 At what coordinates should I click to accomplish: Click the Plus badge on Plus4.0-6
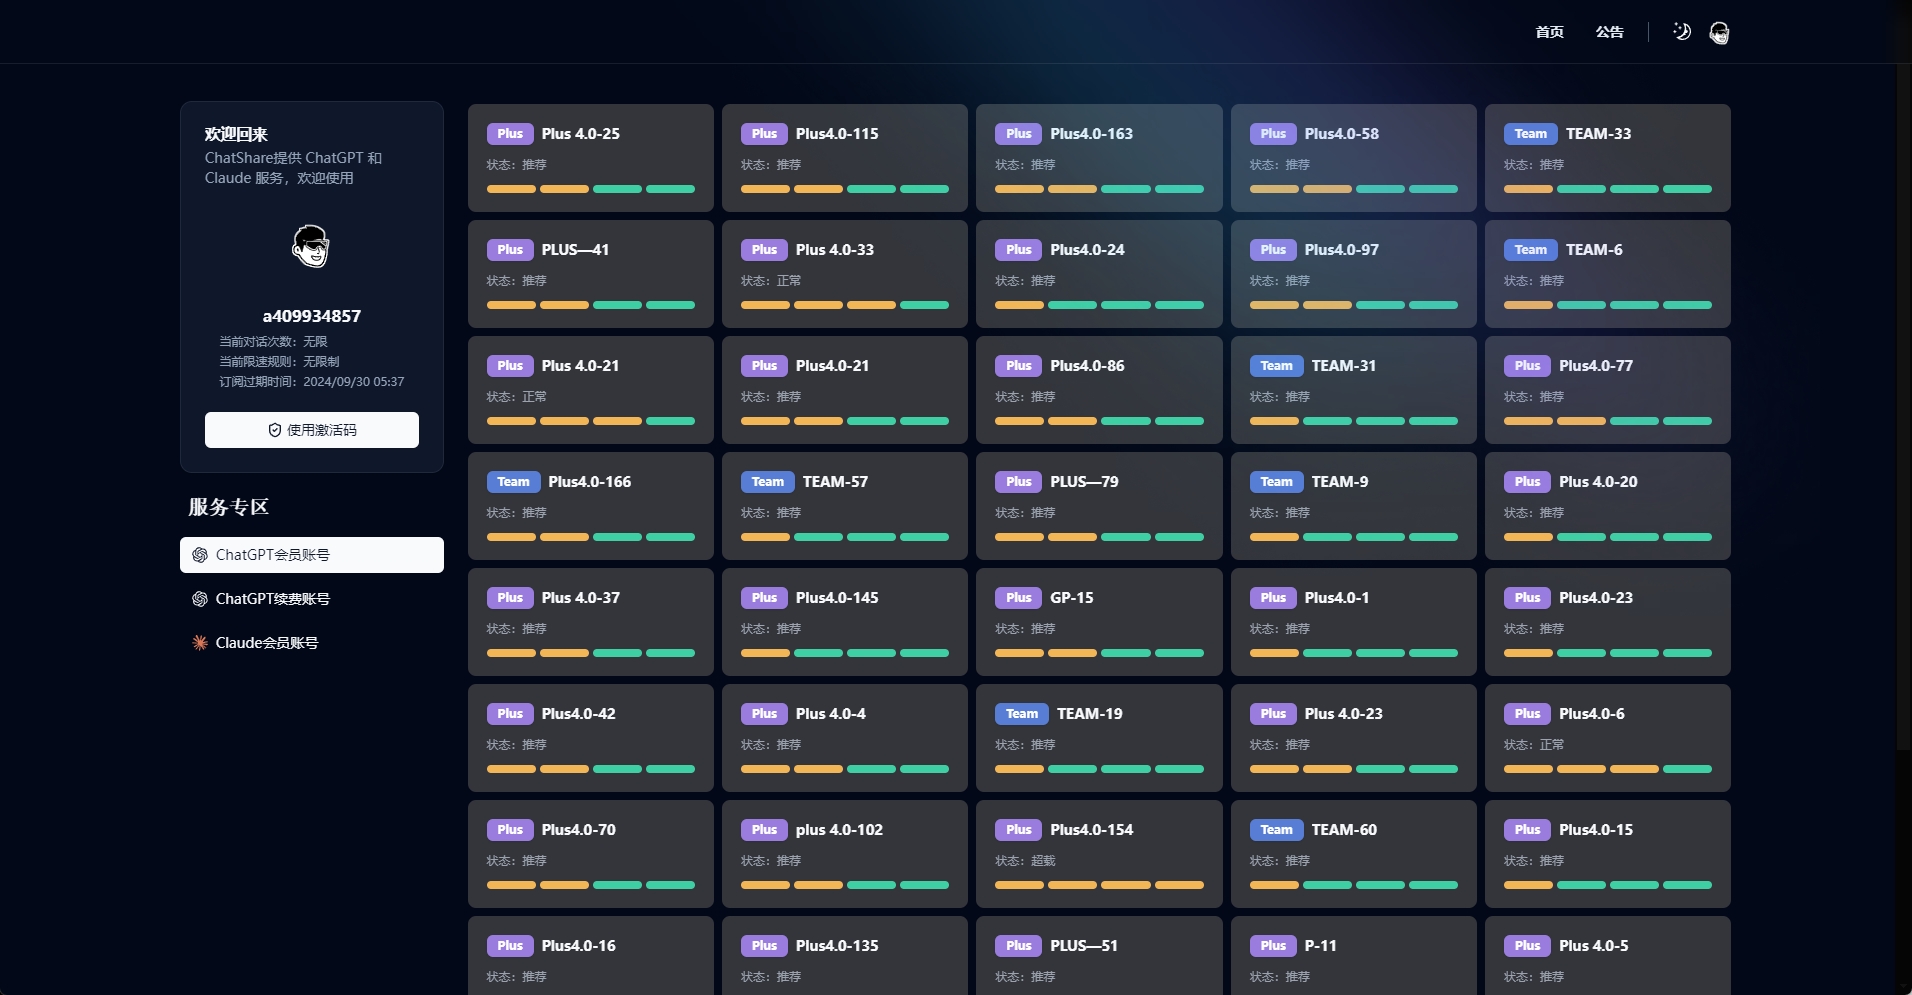1527,714
